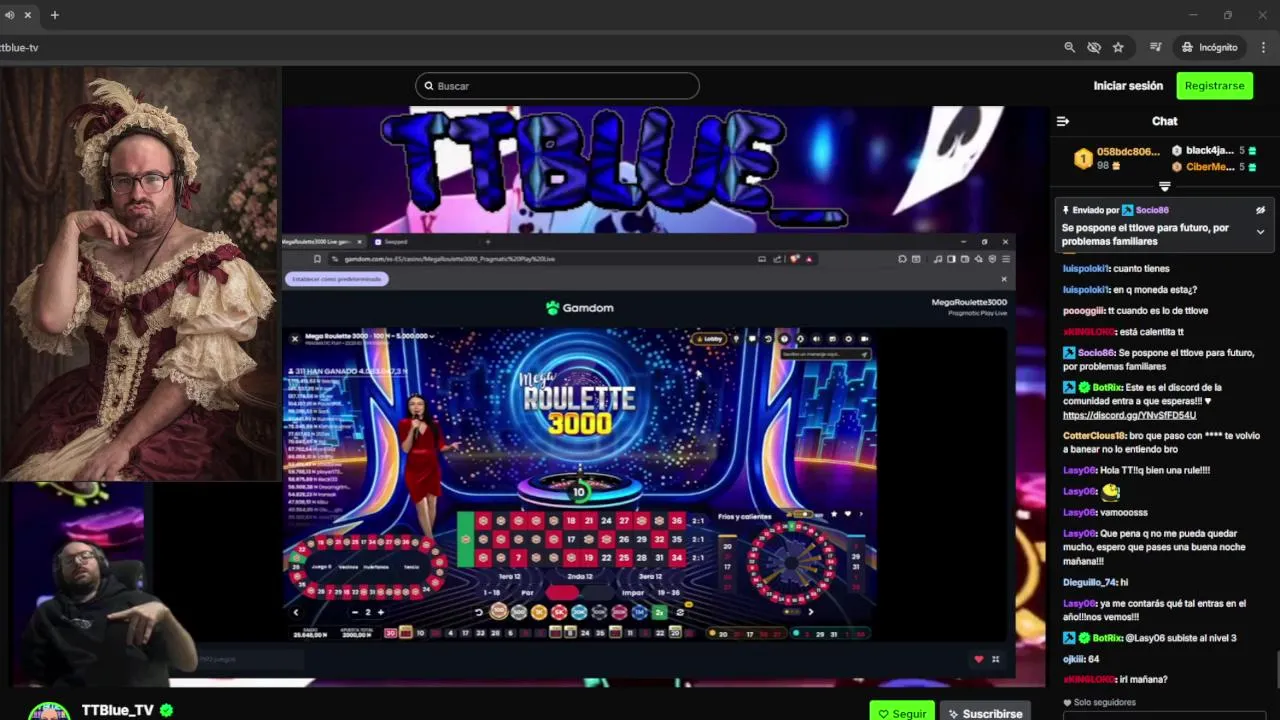Collapse the chat panel with the arrow icon
Image resolution: width=1280 pixels, height=720 pixels.
1063,121
